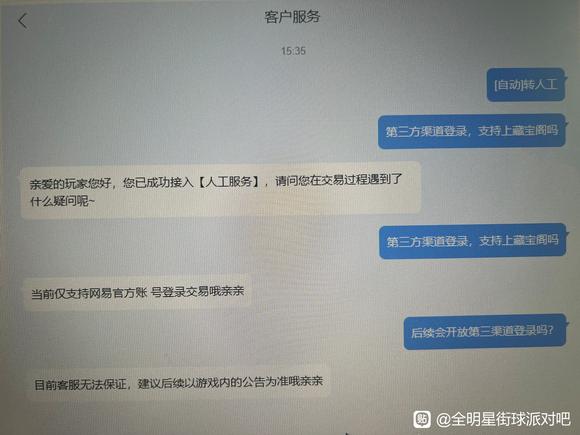
Task: Tap the 什么疑问呢~ line of the greeting
Action: click(x=63, y=201)
